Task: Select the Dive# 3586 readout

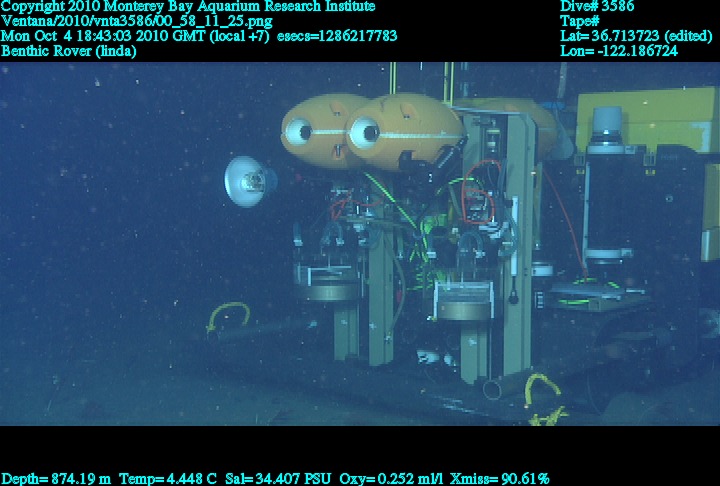Action: point(597,6)
